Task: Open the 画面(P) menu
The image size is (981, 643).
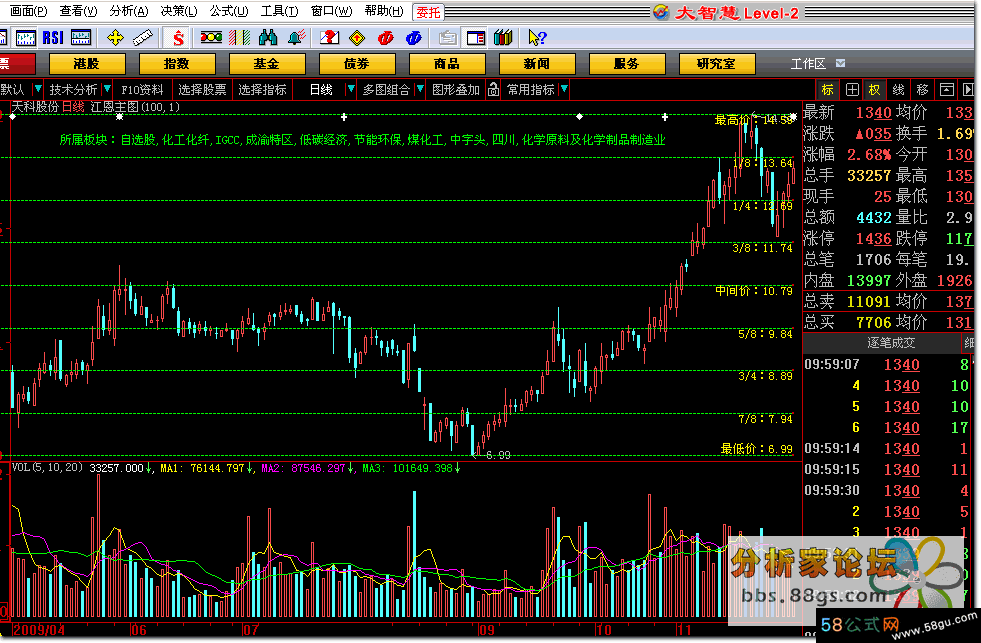Action: click(x=28, y=11)
